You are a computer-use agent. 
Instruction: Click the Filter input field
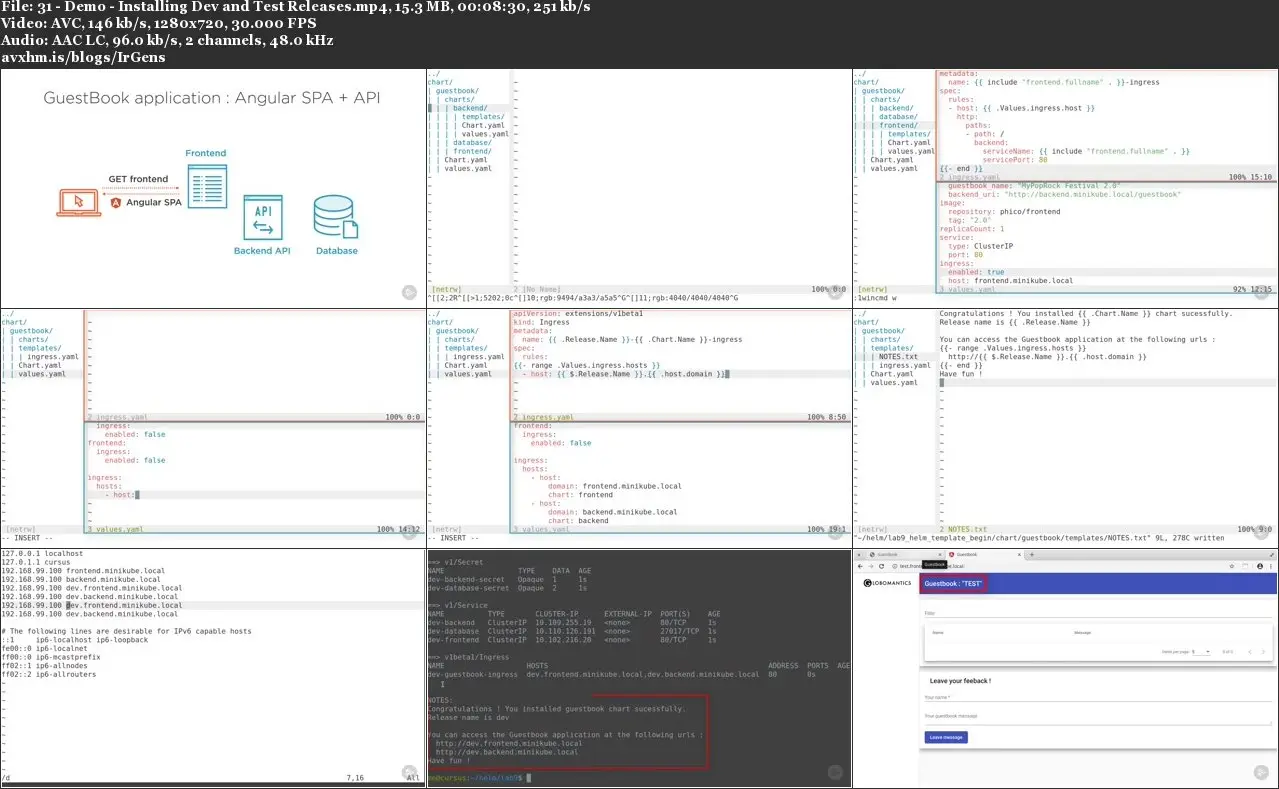tap(1098, 613)
